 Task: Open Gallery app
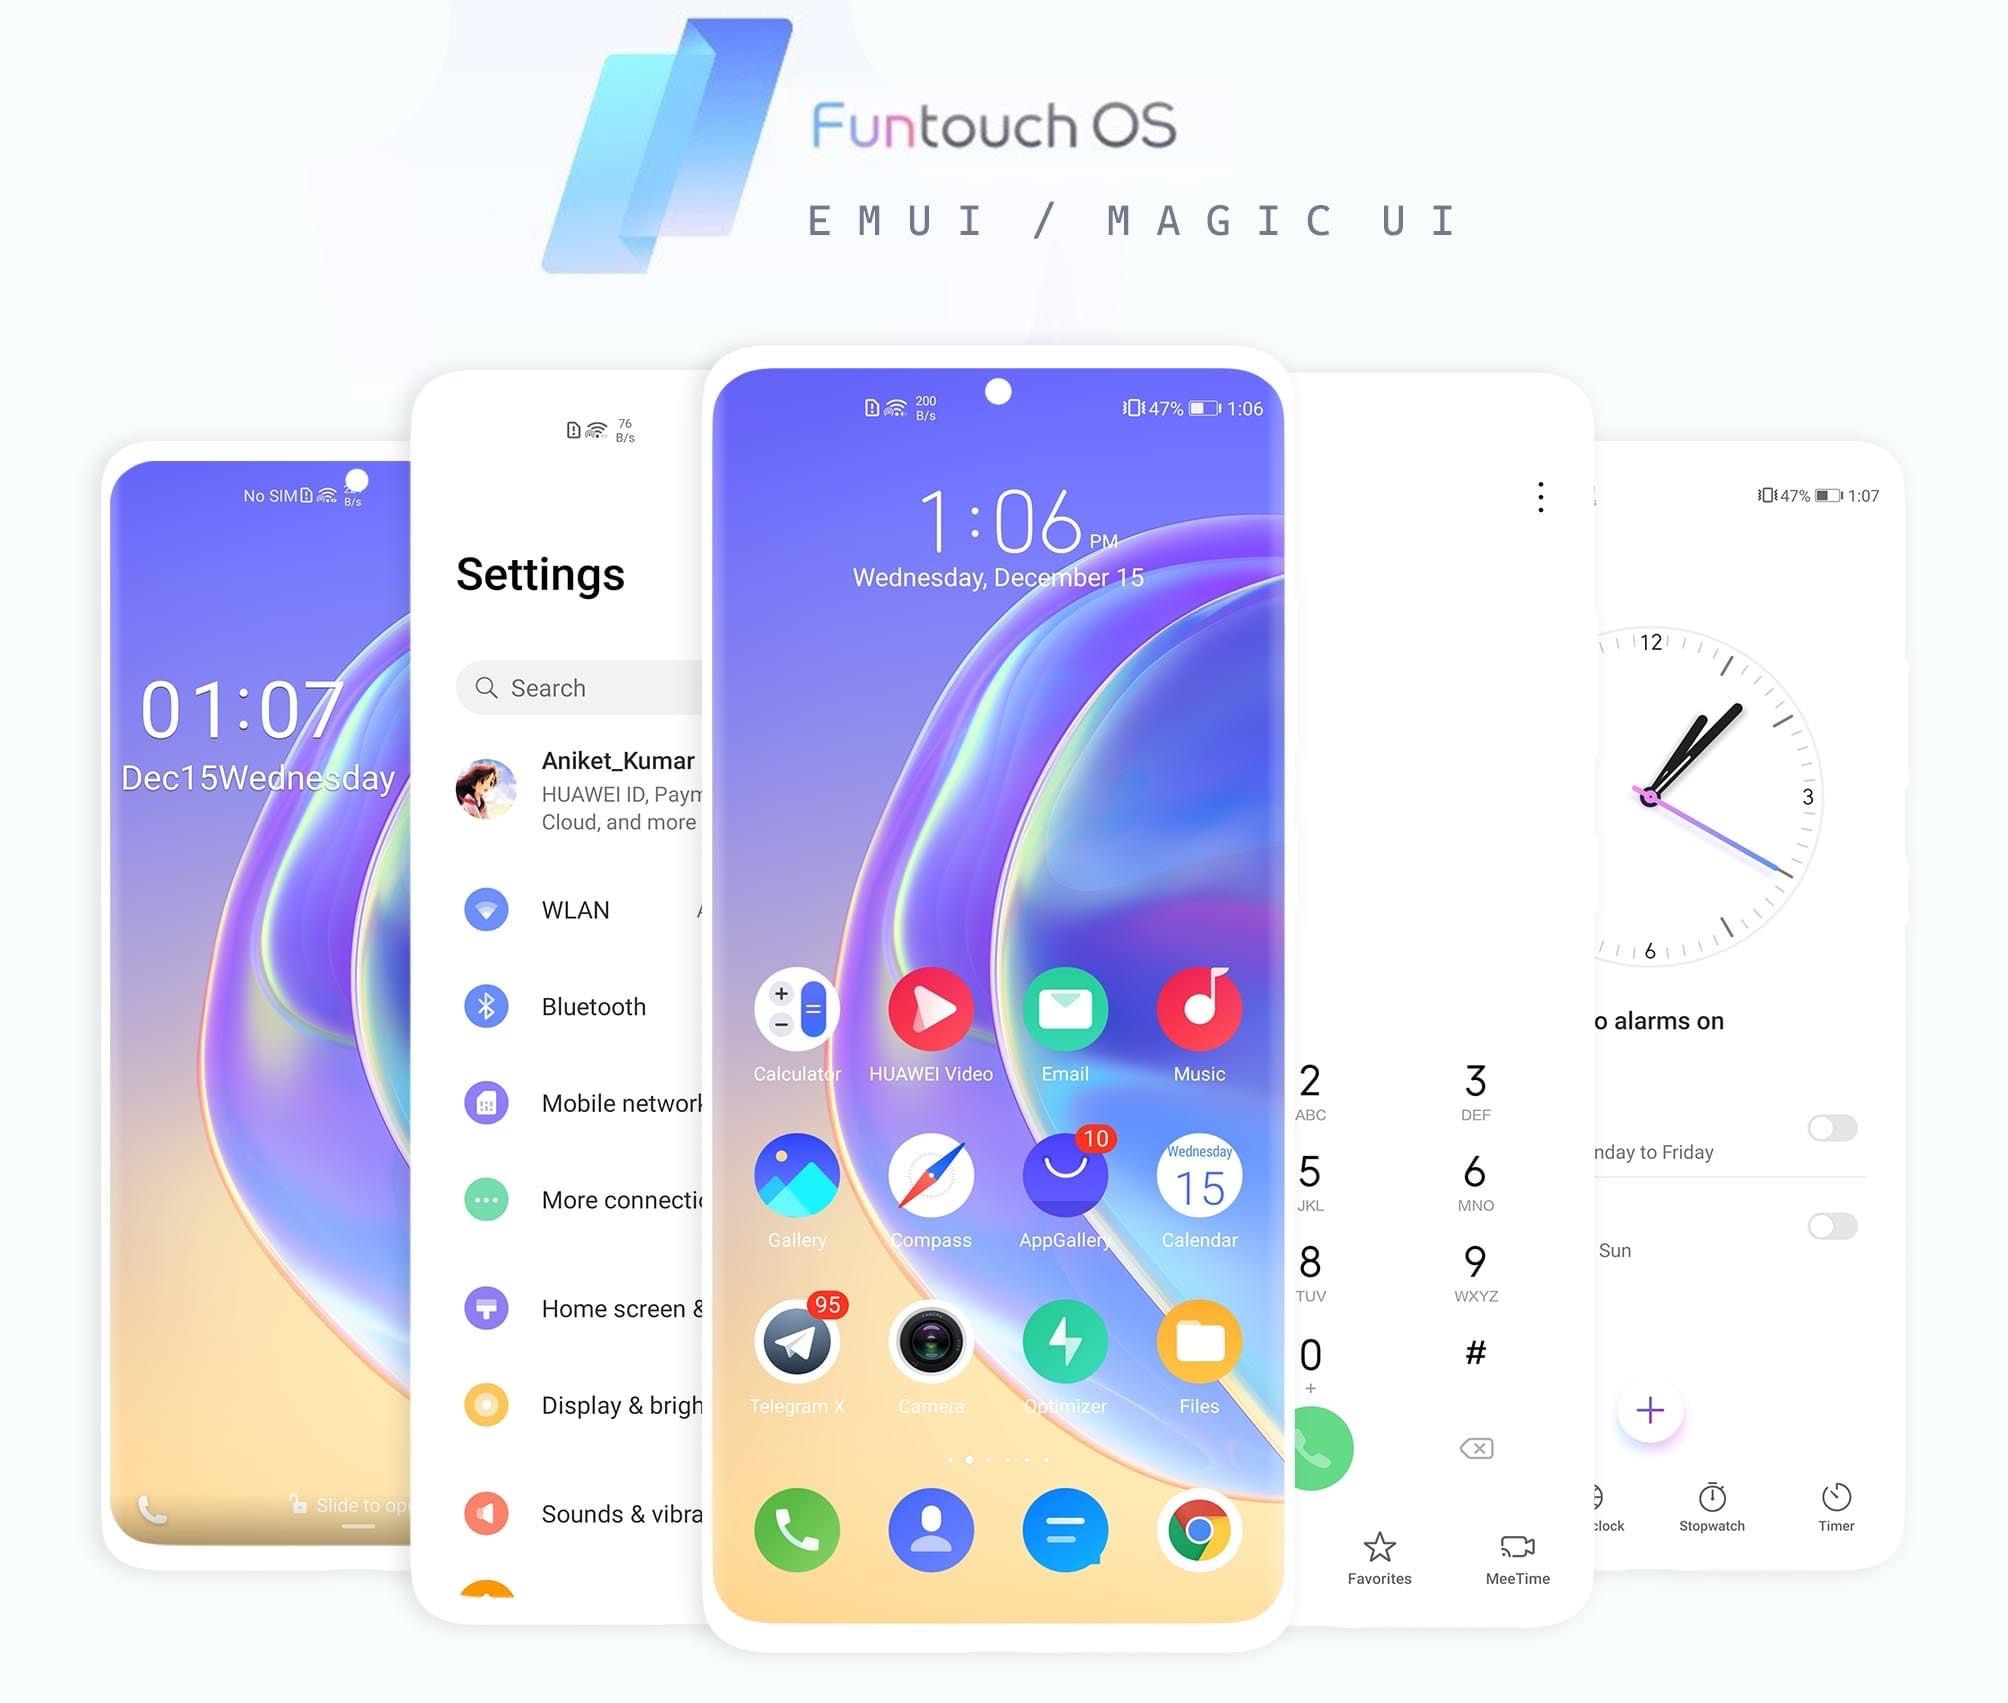(x=795, y=1184)
